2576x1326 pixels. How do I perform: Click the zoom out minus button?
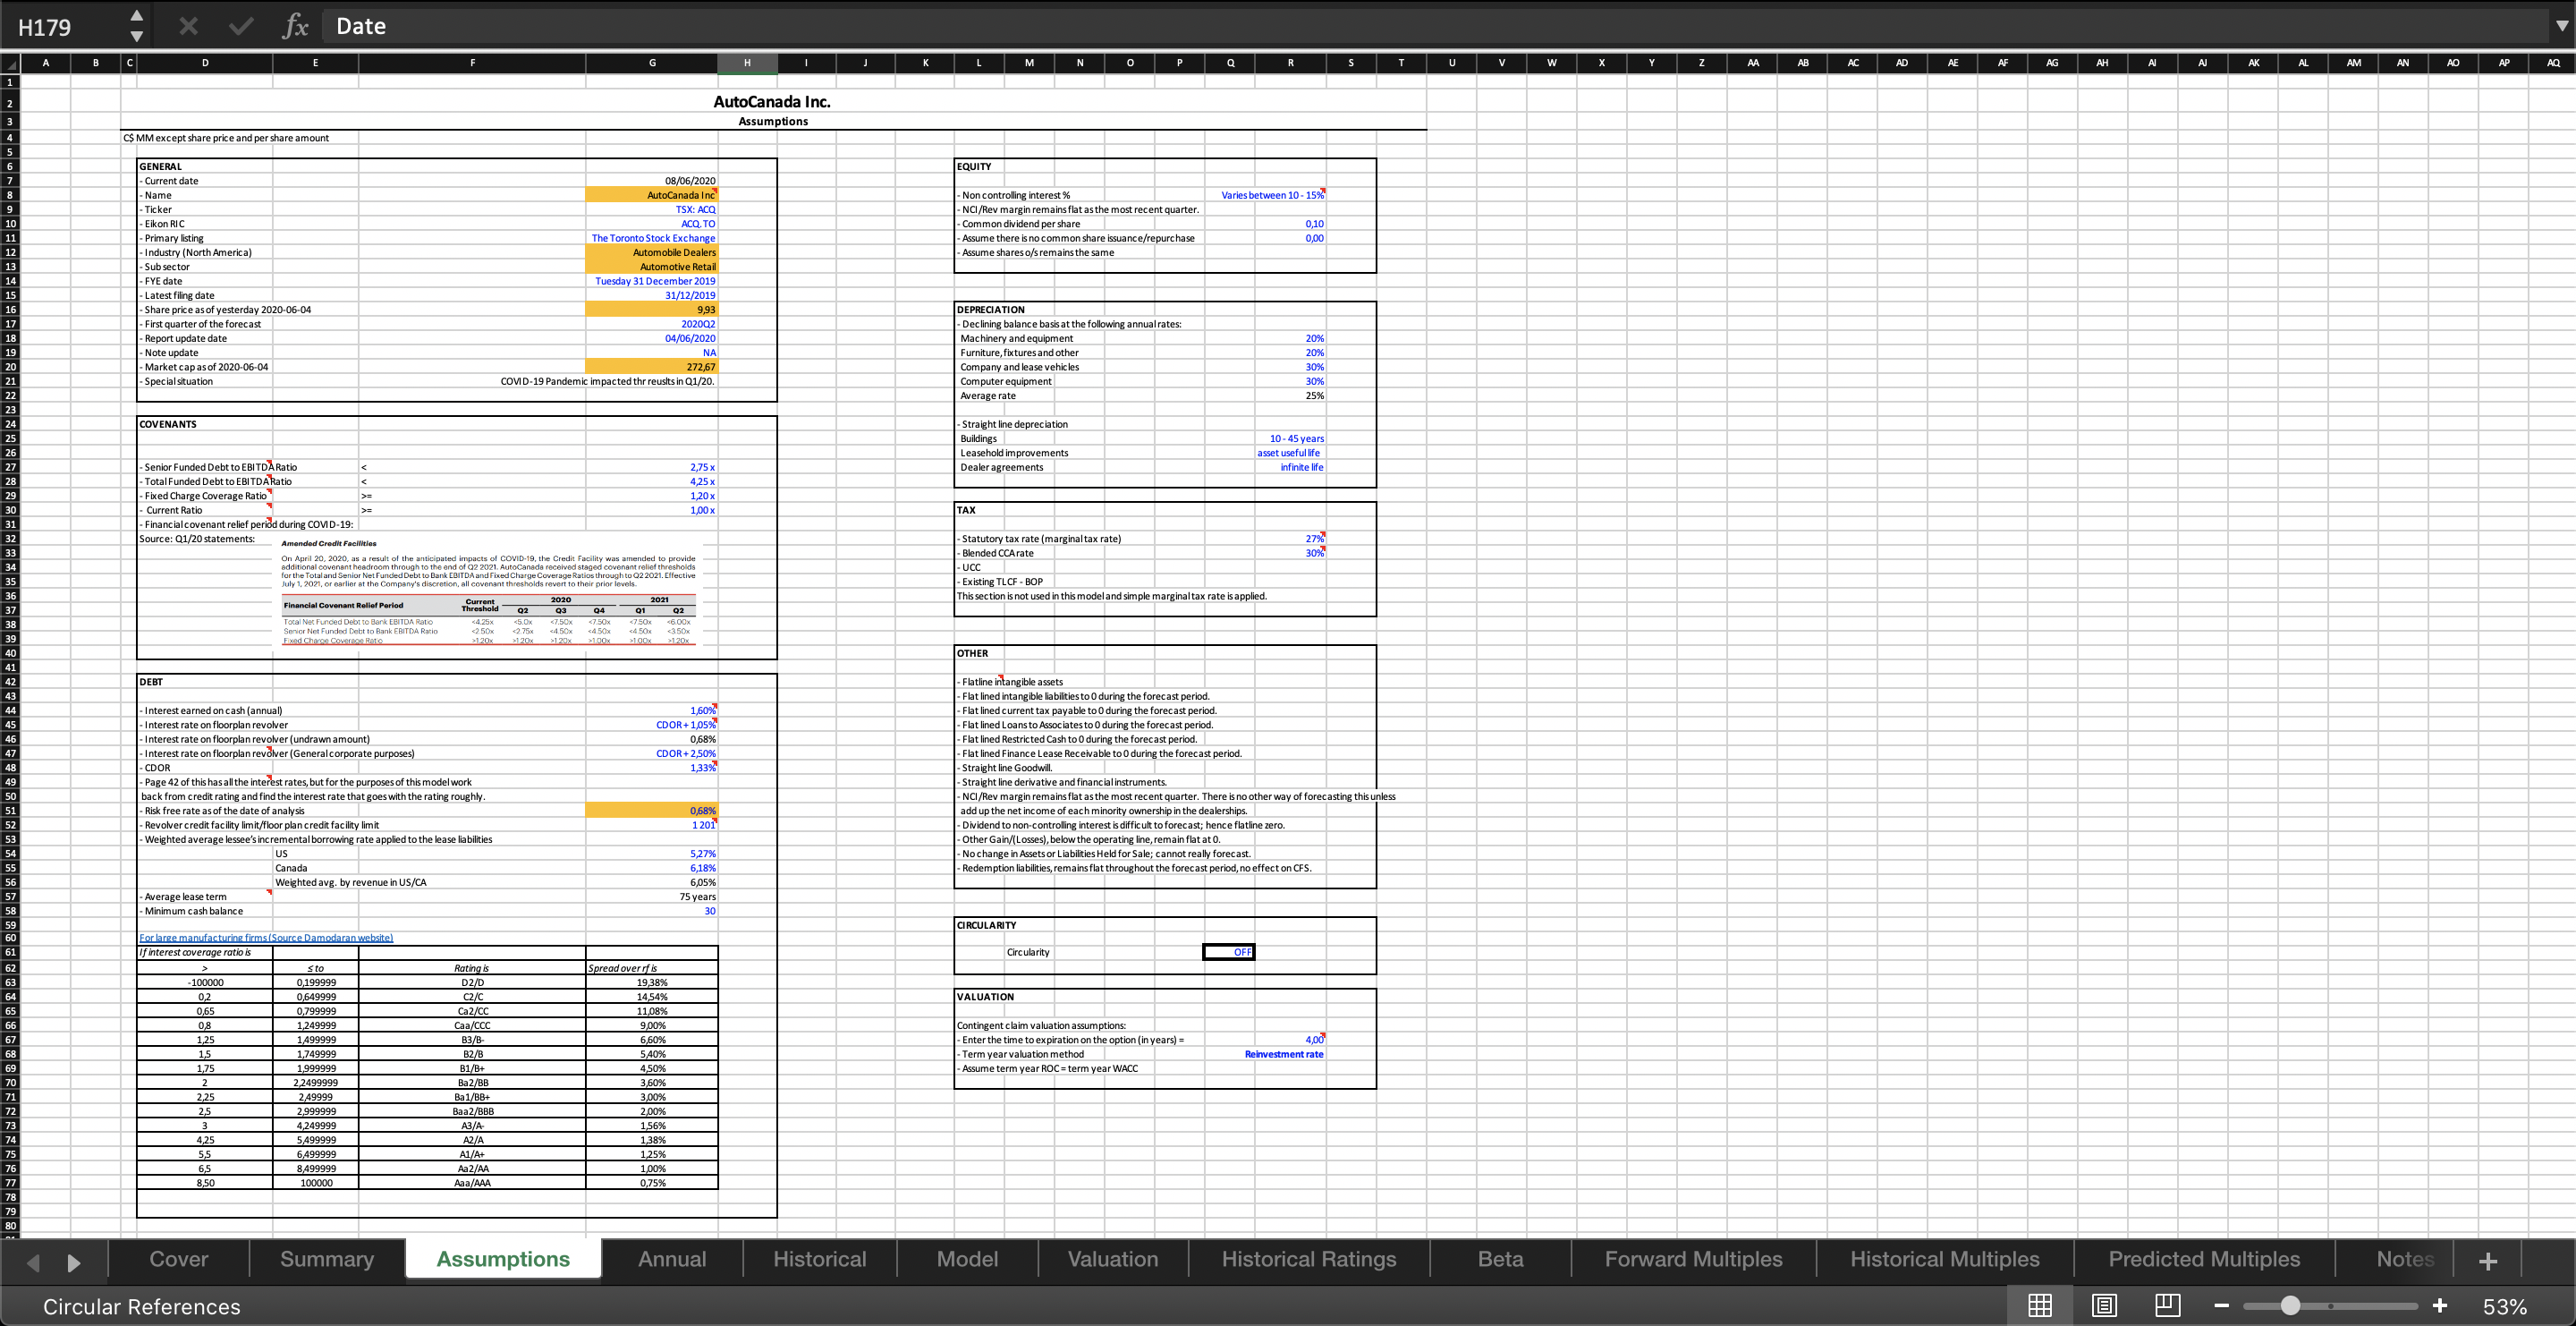[x=2221, y=1306]
